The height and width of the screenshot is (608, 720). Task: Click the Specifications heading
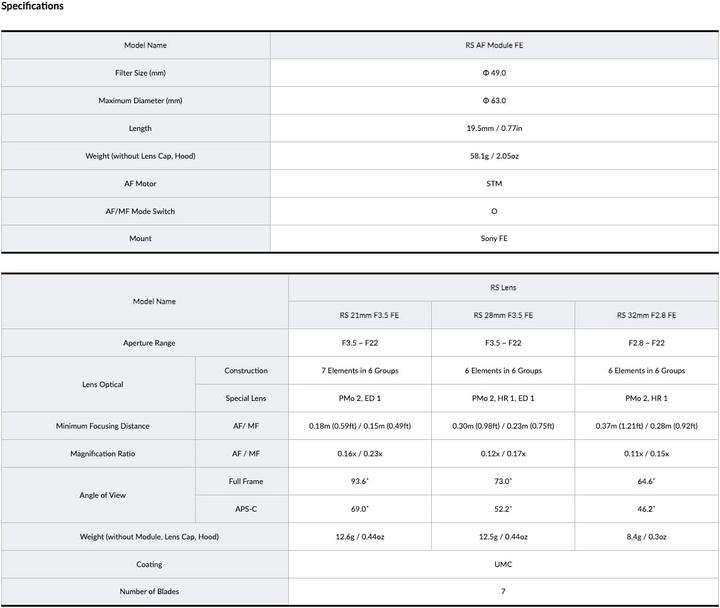[32, 7]
